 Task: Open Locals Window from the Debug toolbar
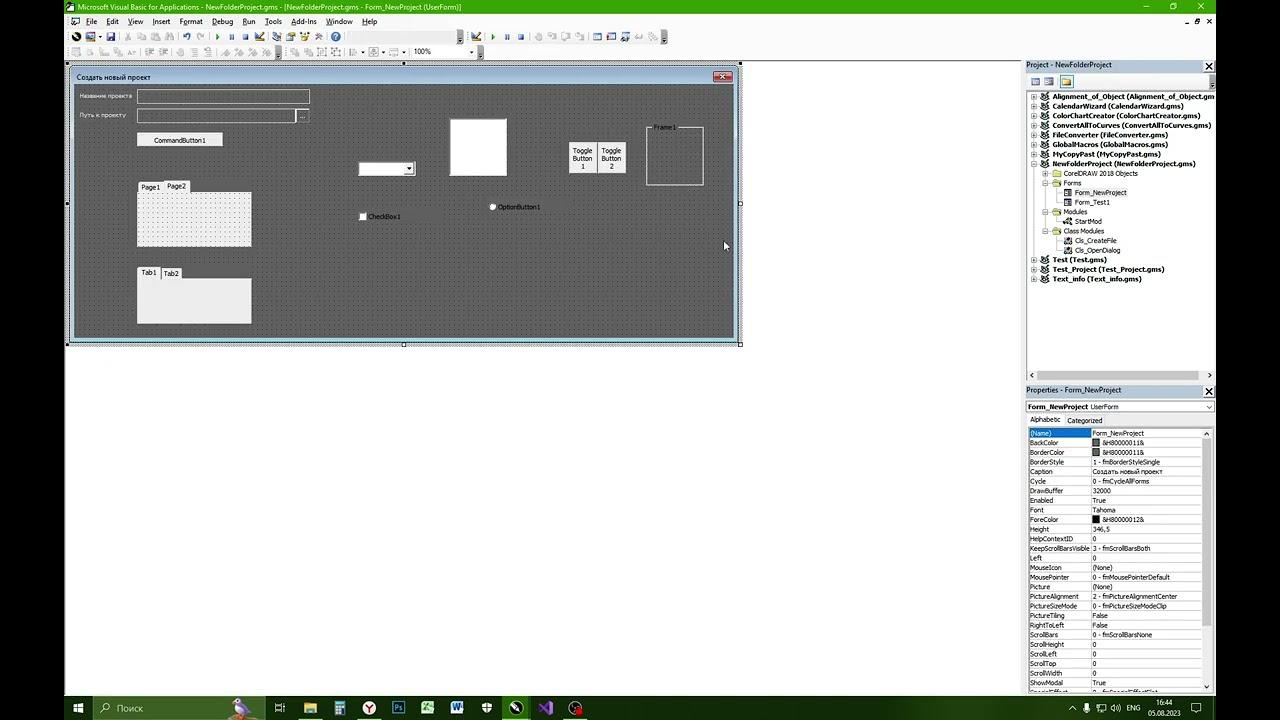click(597, 37)
